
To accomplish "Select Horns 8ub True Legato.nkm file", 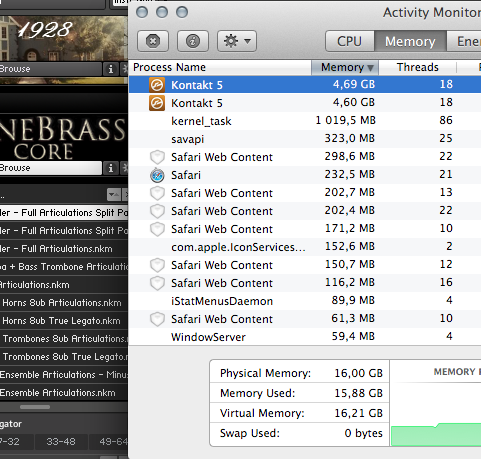I will point(64,321).
